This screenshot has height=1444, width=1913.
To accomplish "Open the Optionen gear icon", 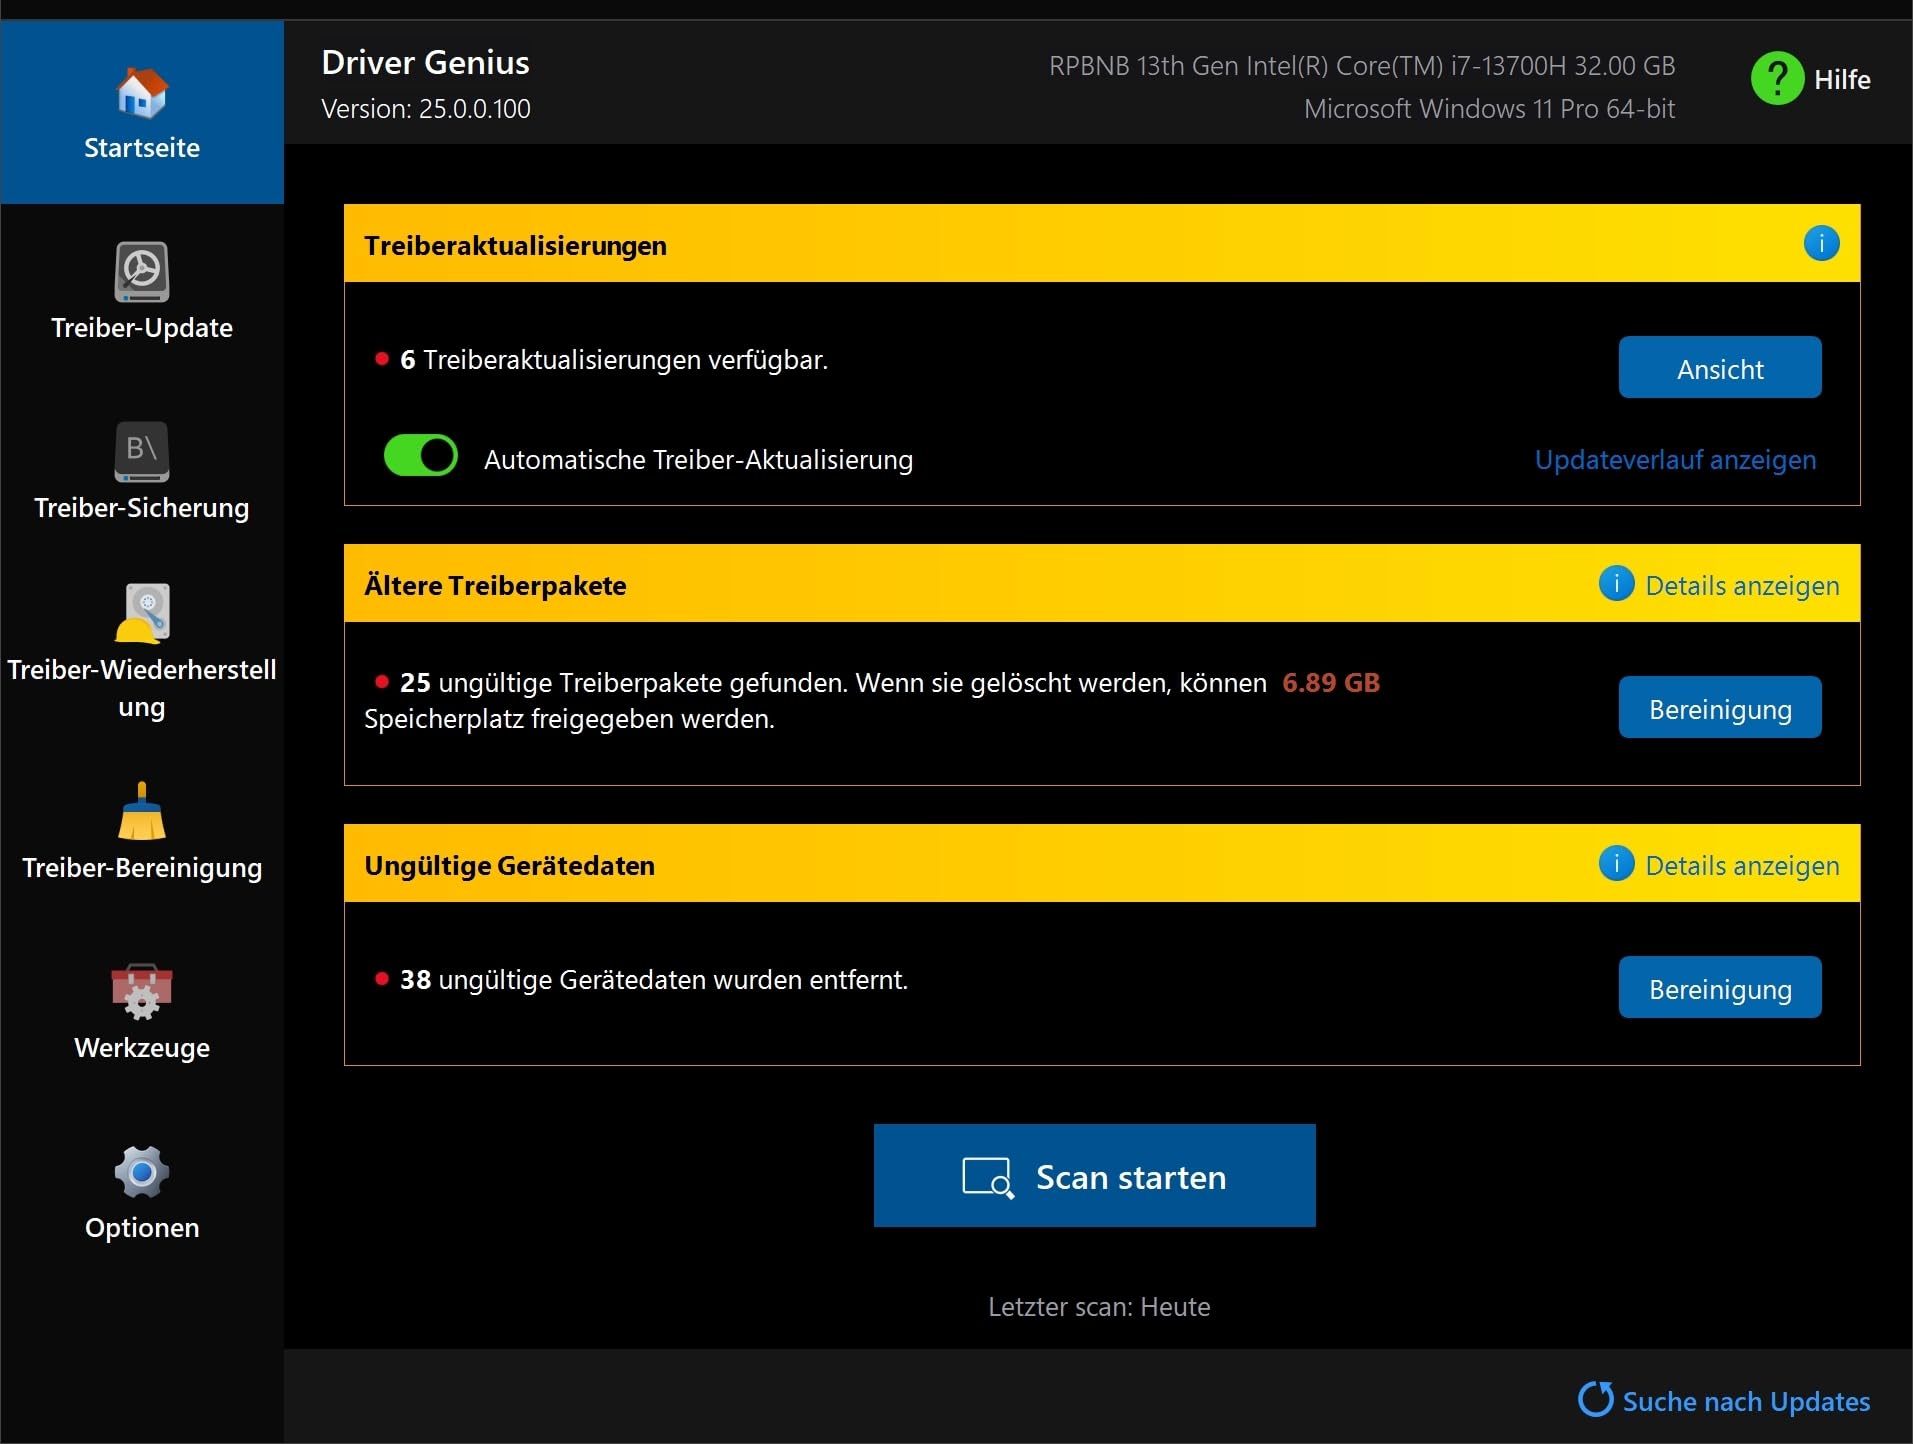I will tap(142, 1171).
